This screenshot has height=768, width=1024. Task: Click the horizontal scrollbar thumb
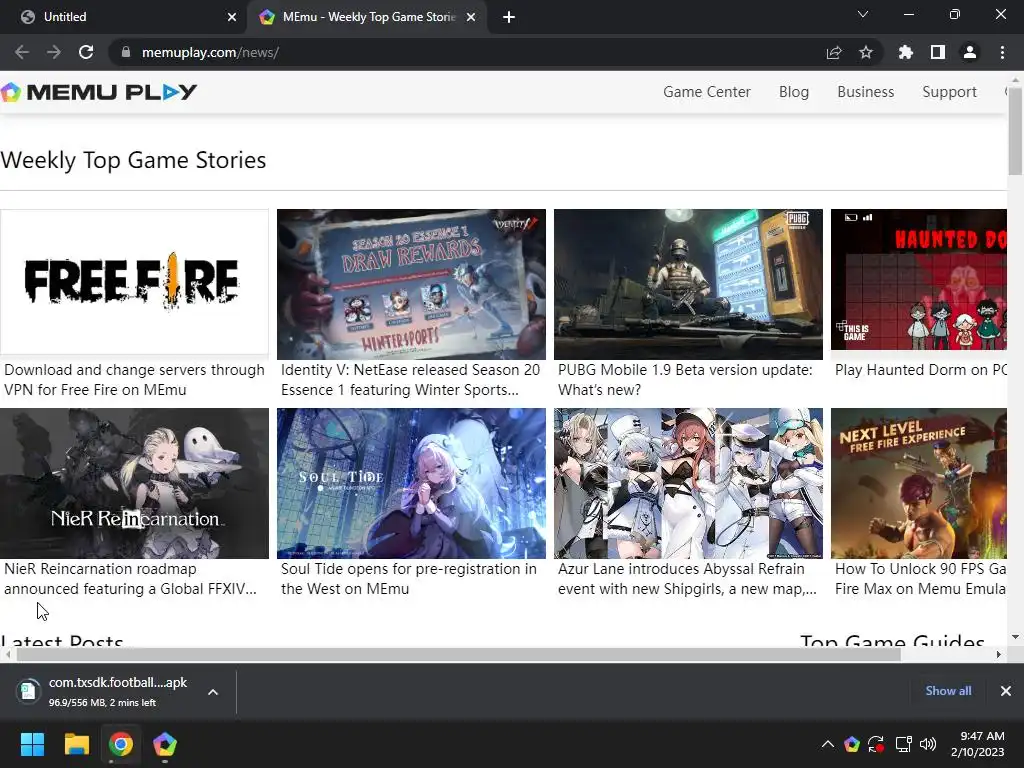coord(458,654)
